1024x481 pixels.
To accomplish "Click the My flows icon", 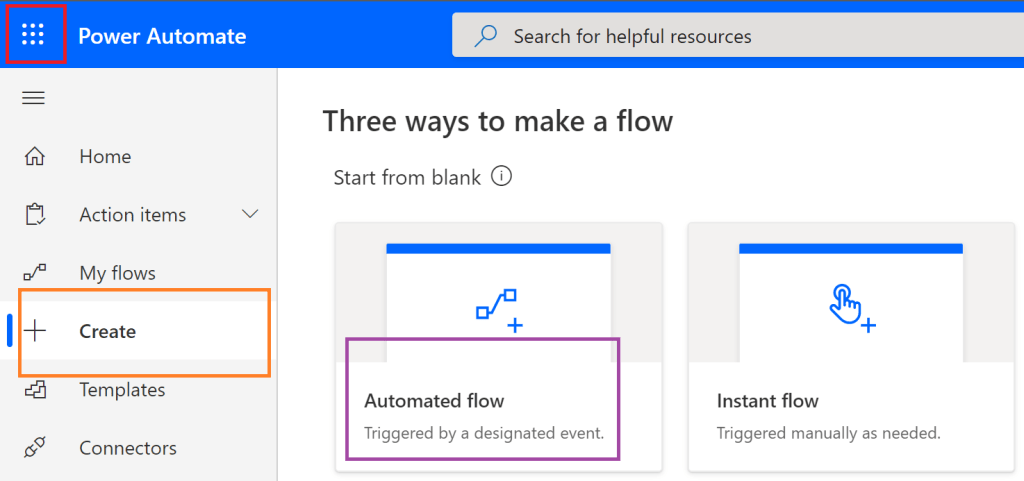I will 35,273.
